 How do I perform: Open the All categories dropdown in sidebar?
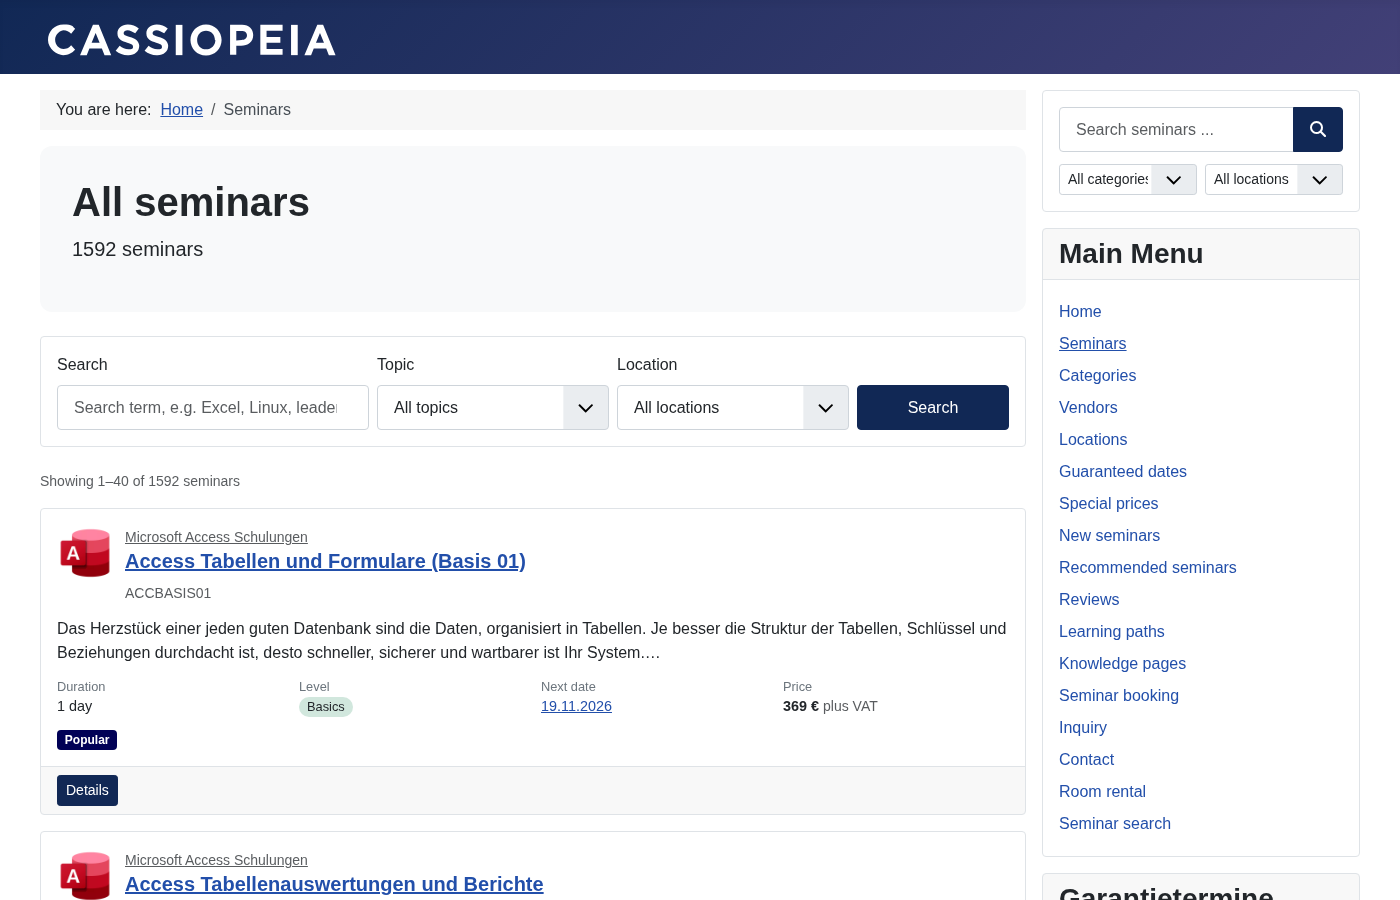(1128, 180)
